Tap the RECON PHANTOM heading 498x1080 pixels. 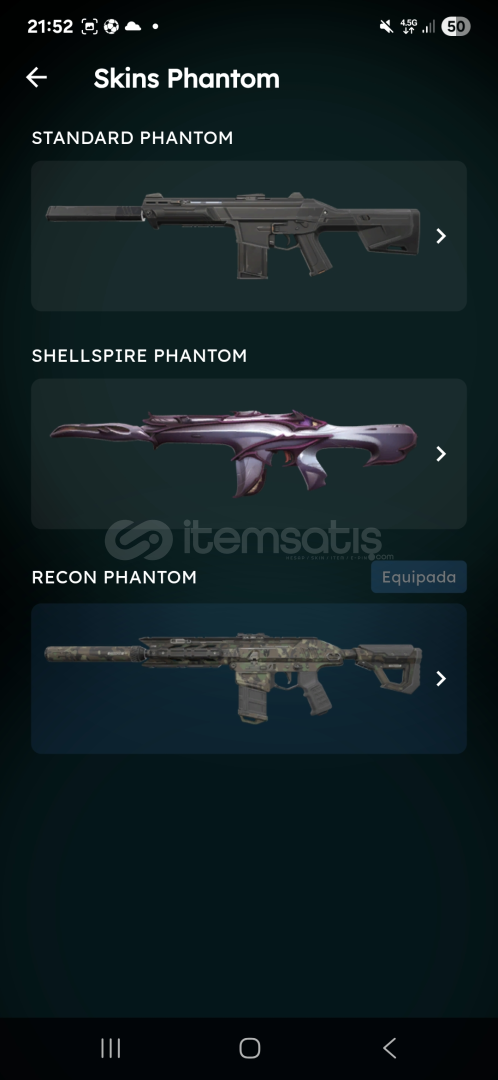click(114, 577)
